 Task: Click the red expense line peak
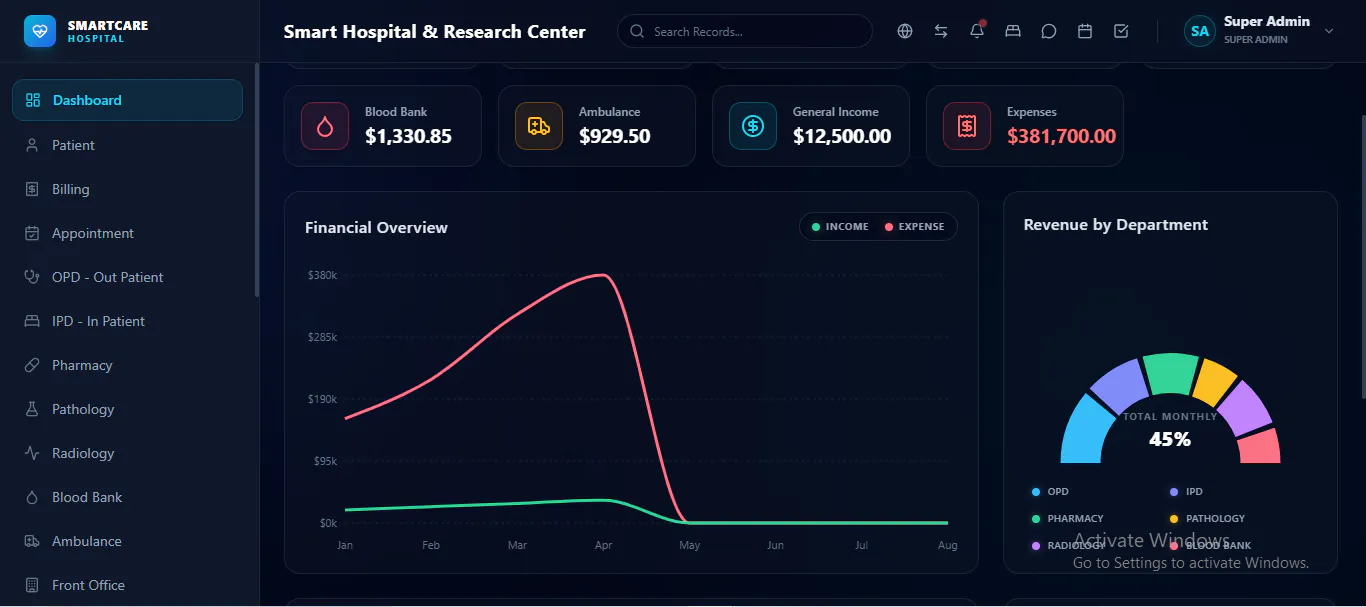tap(601, 275)
